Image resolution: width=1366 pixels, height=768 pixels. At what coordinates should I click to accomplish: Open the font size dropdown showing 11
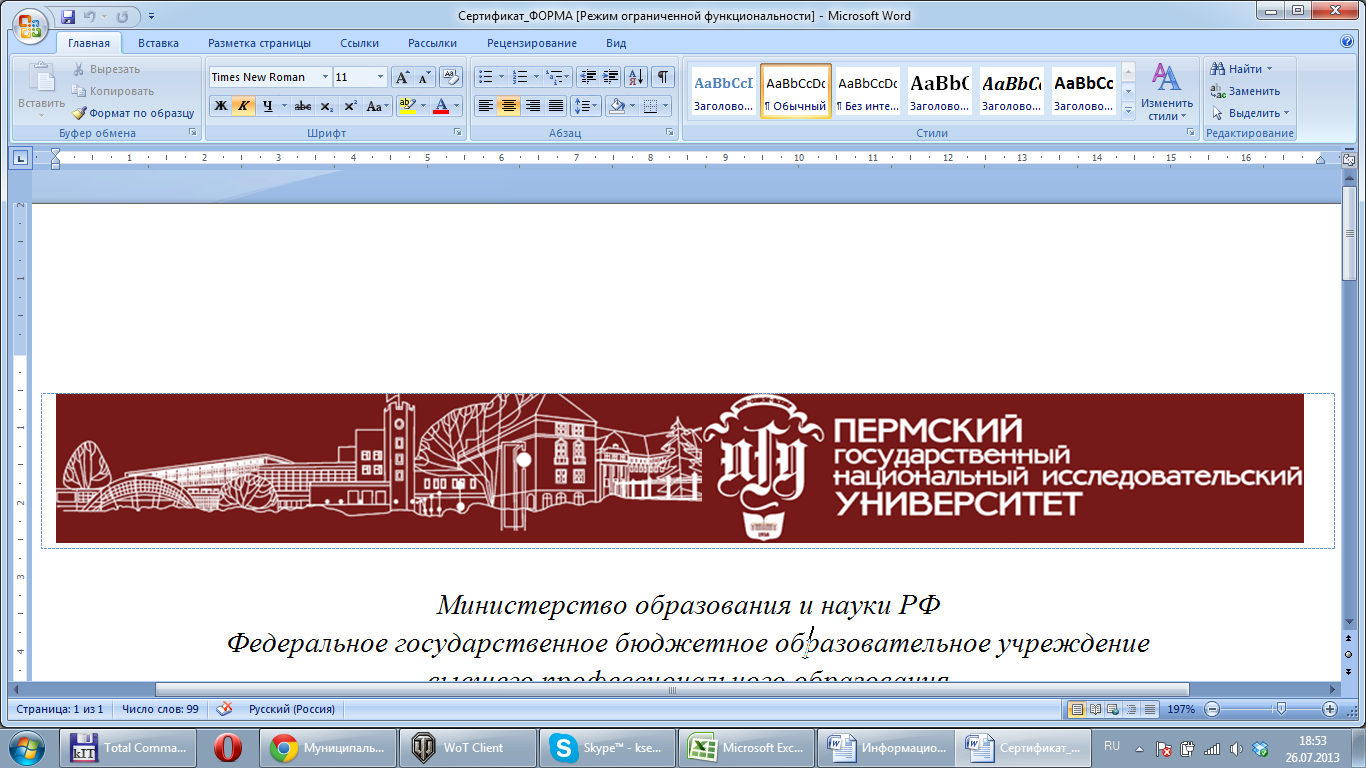(x=380, y=77)
